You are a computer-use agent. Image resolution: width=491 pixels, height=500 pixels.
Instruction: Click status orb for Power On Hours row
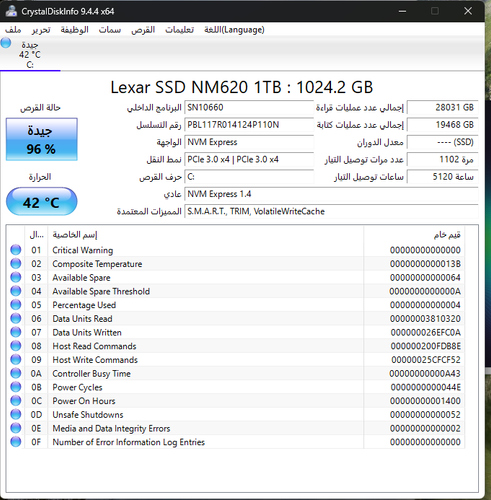[x=16, y=400]
